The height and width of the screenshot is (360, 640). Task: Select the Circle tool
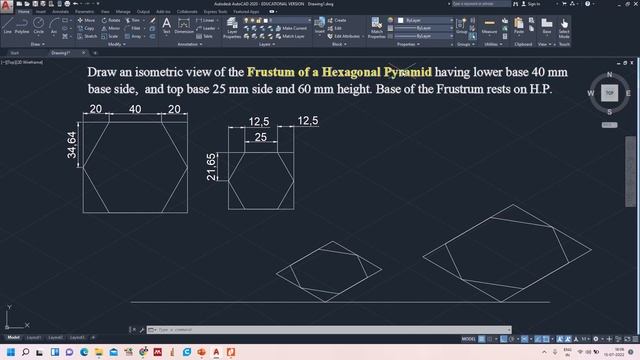(x=38, y=26)
